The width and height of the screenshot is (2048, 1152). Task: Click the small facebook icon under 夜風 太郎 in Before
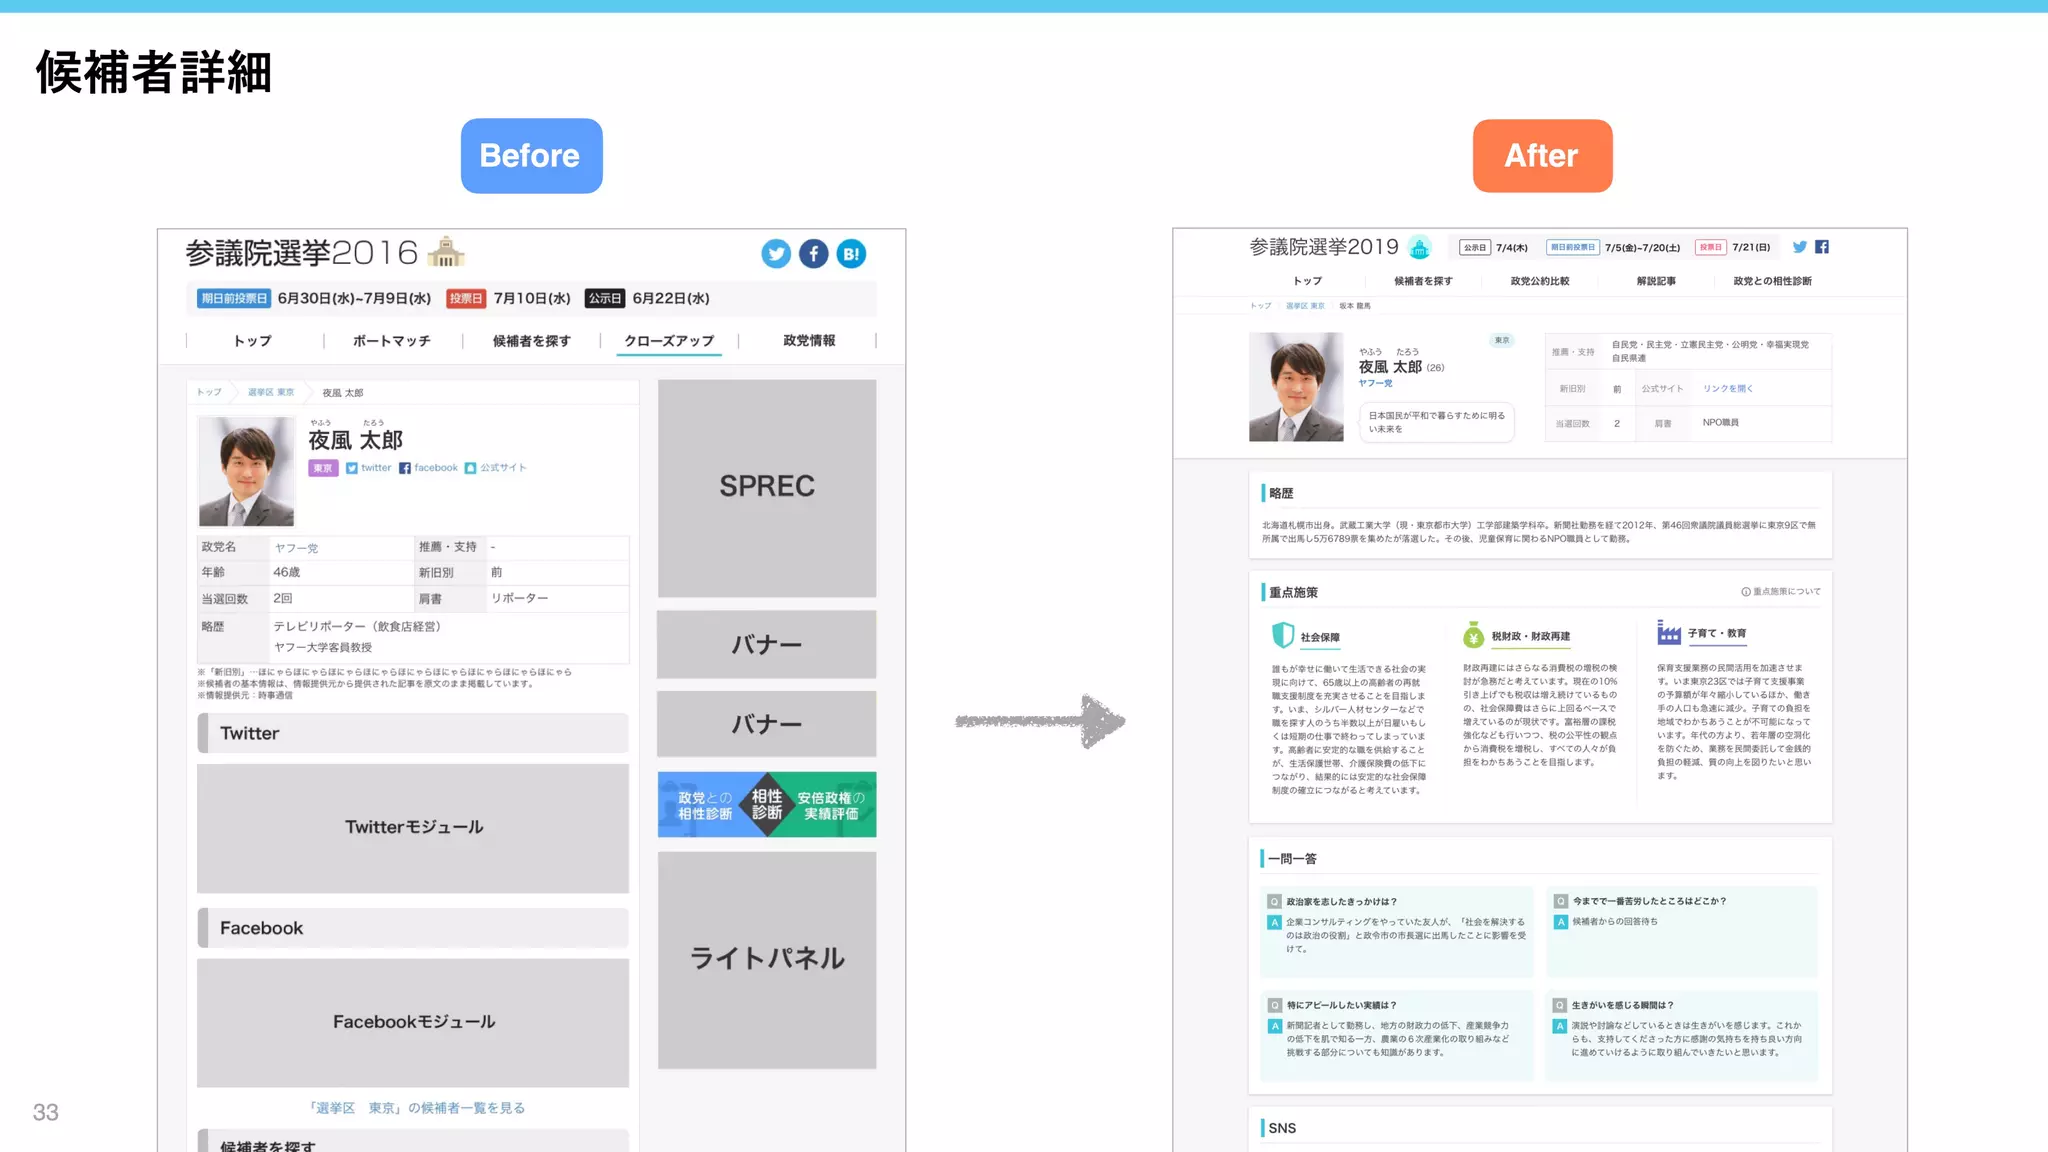(x=405, y=468)
